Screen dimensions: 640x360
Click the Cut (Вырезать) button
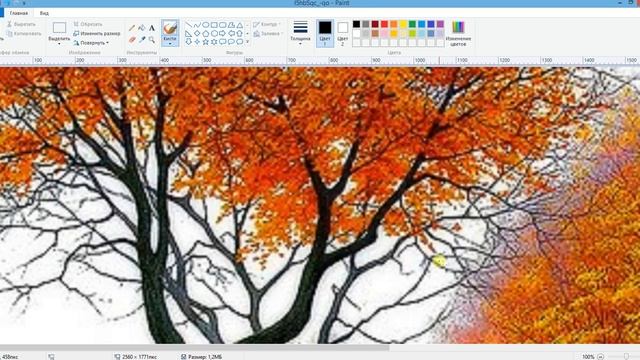click(x=21, y=24)
